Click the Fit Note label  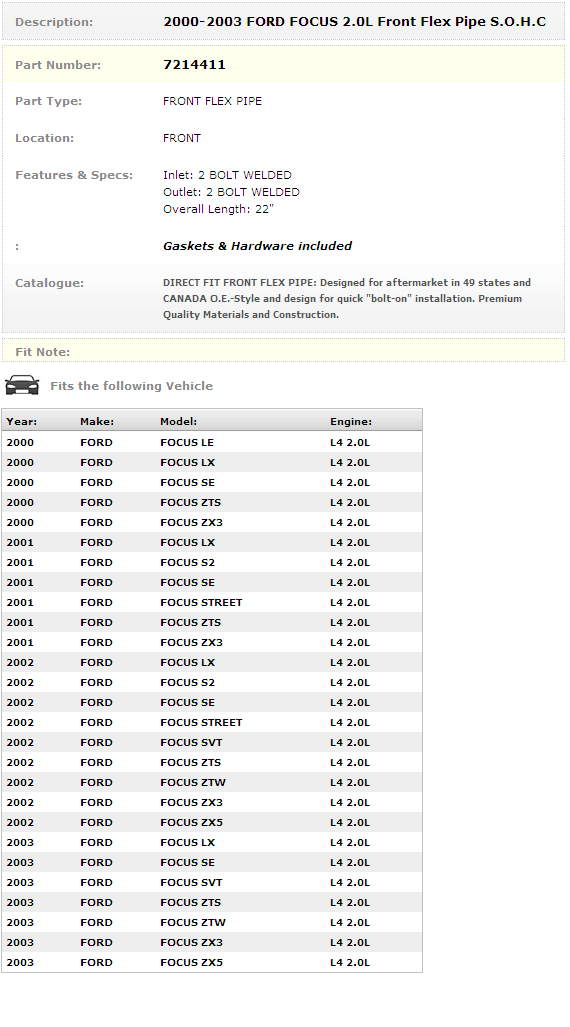click(x=43, y=352)
